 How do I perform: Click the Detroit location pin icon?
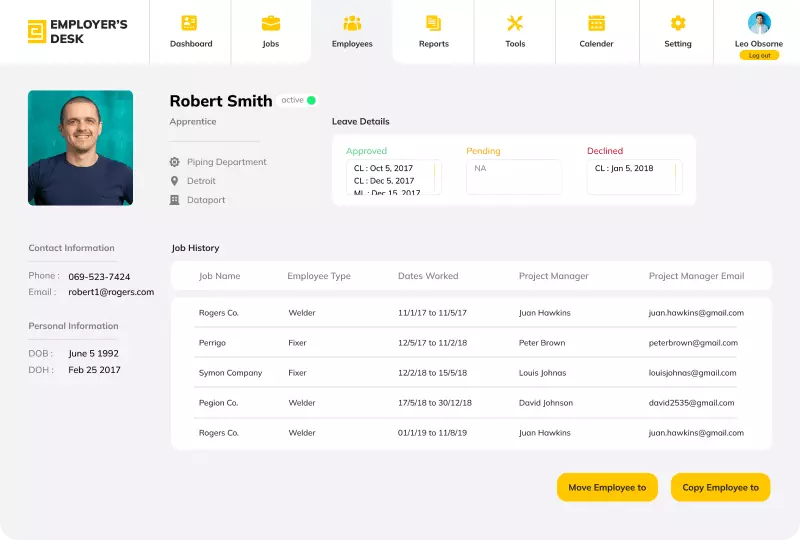(x=175, y=181)
